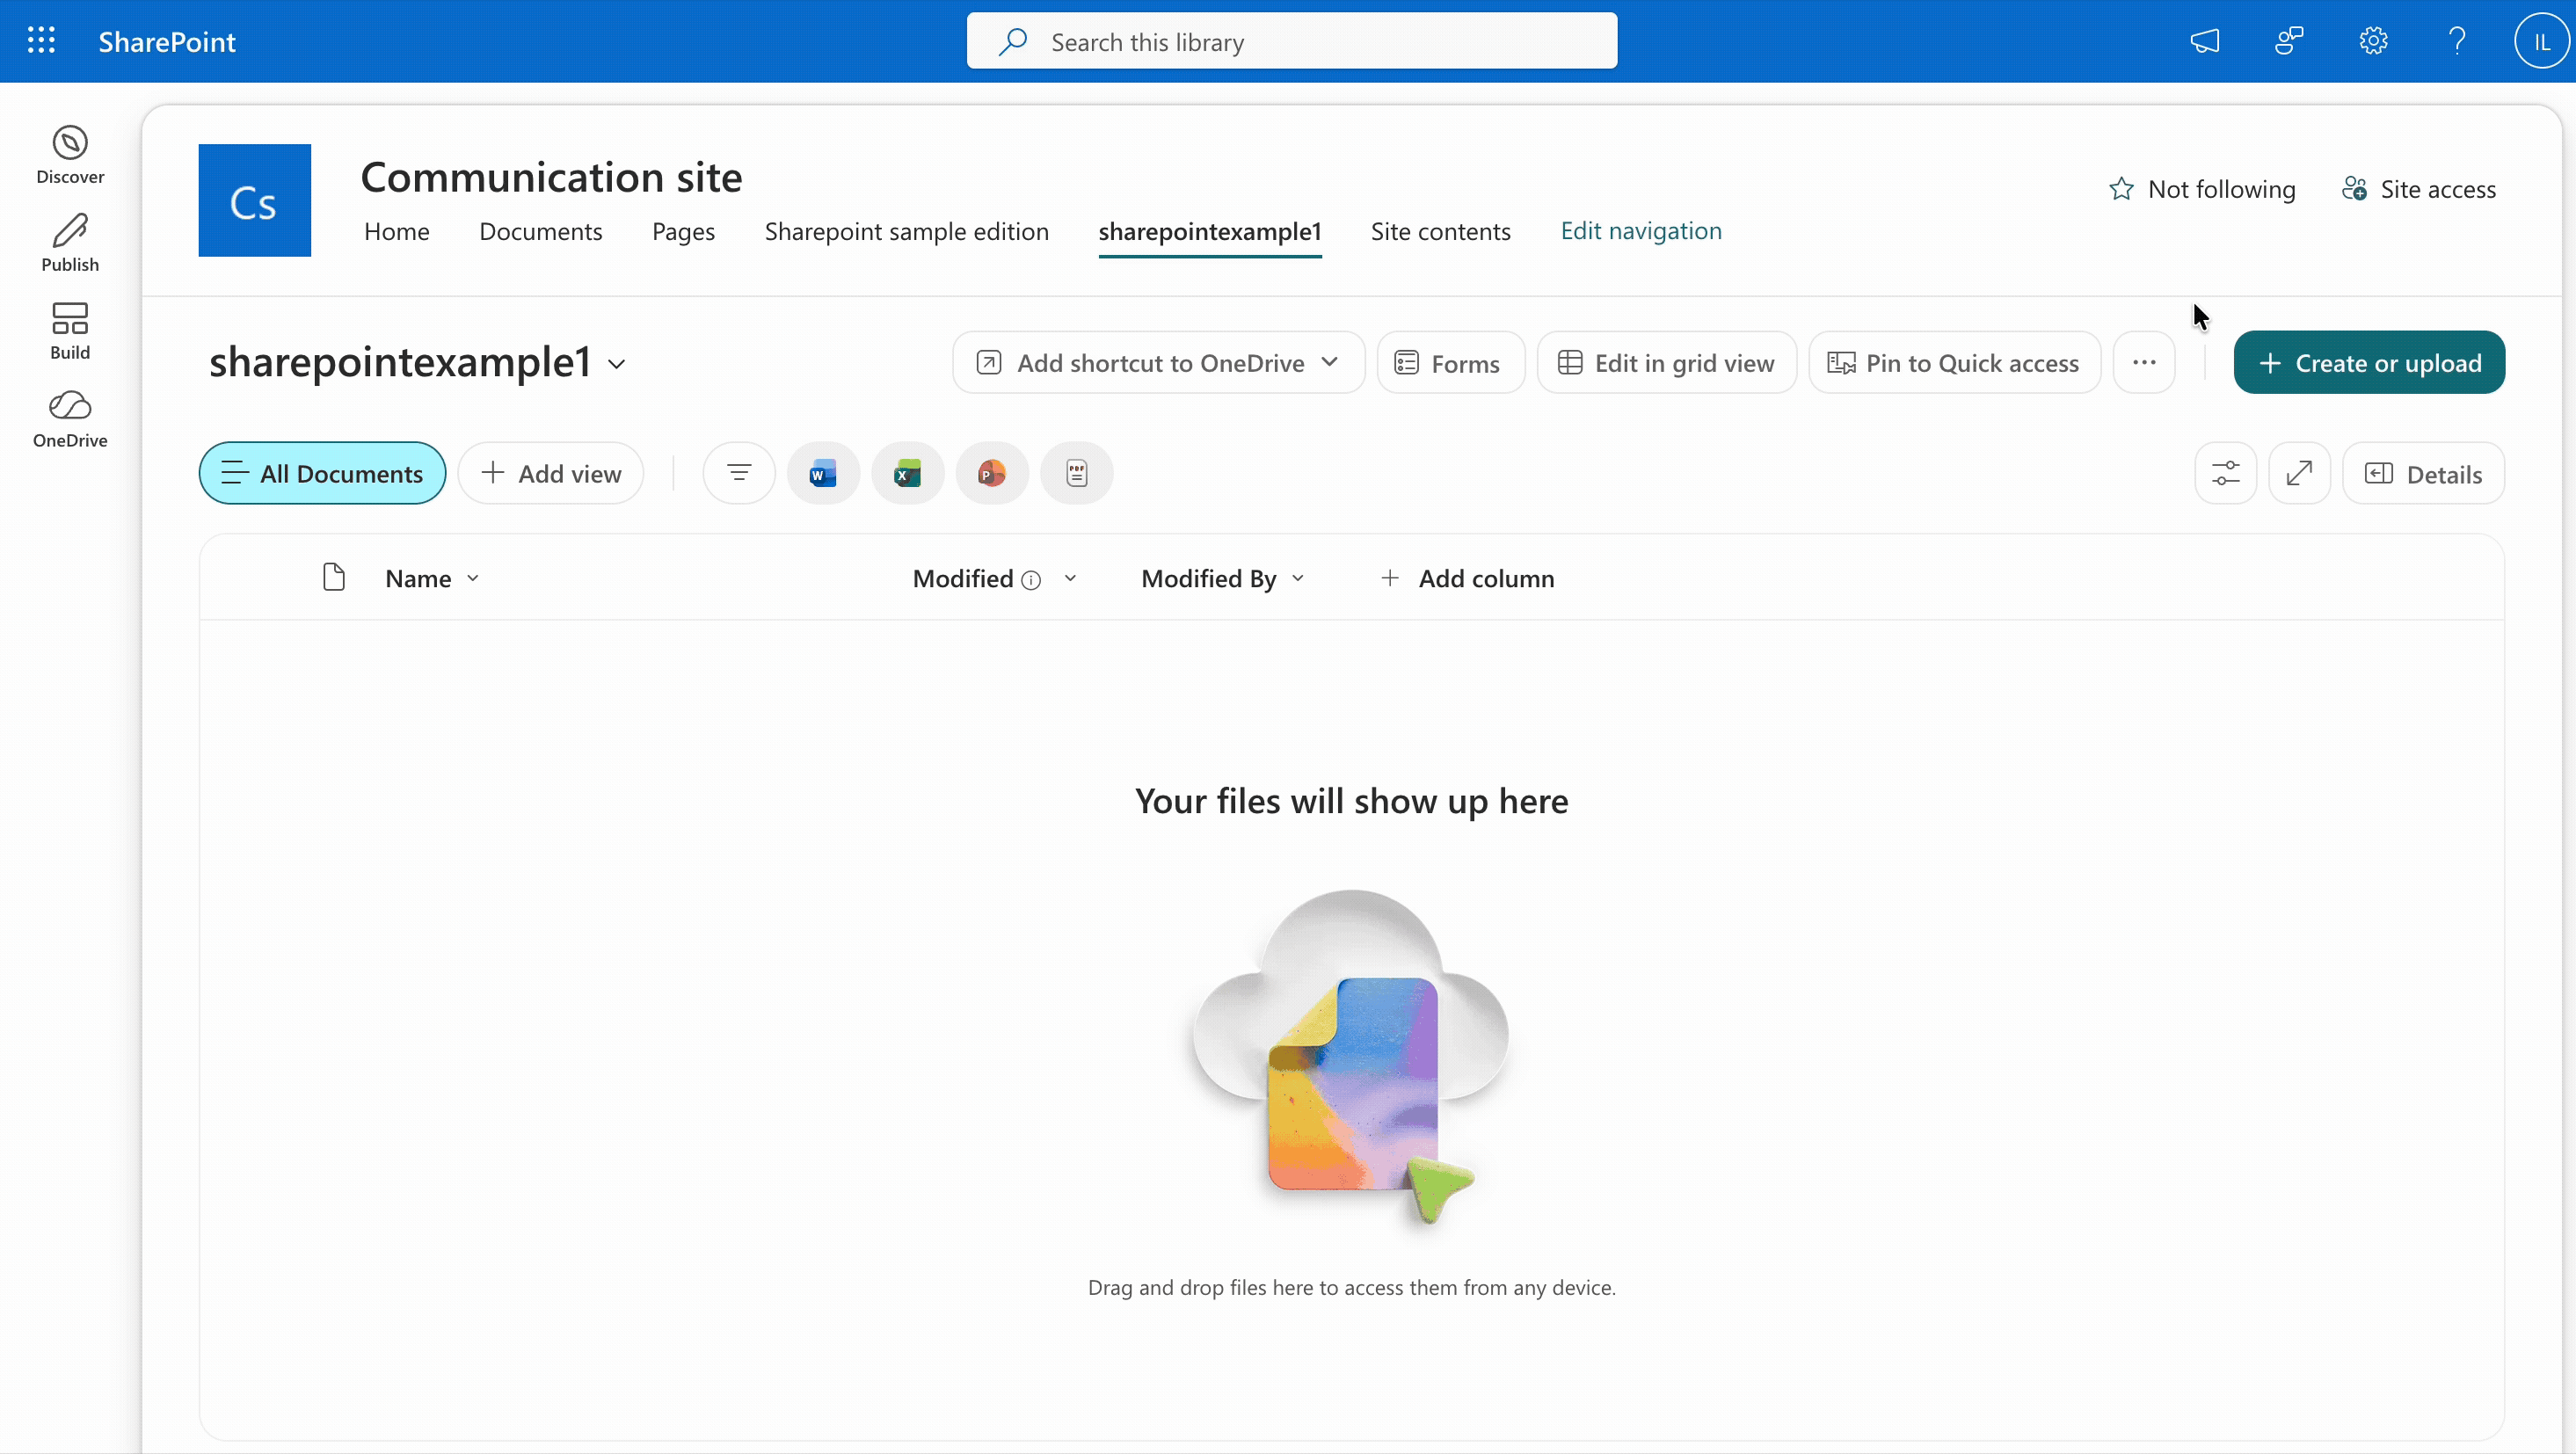Click Add view button
2576x1454 pixels.
tap(551, 473)
